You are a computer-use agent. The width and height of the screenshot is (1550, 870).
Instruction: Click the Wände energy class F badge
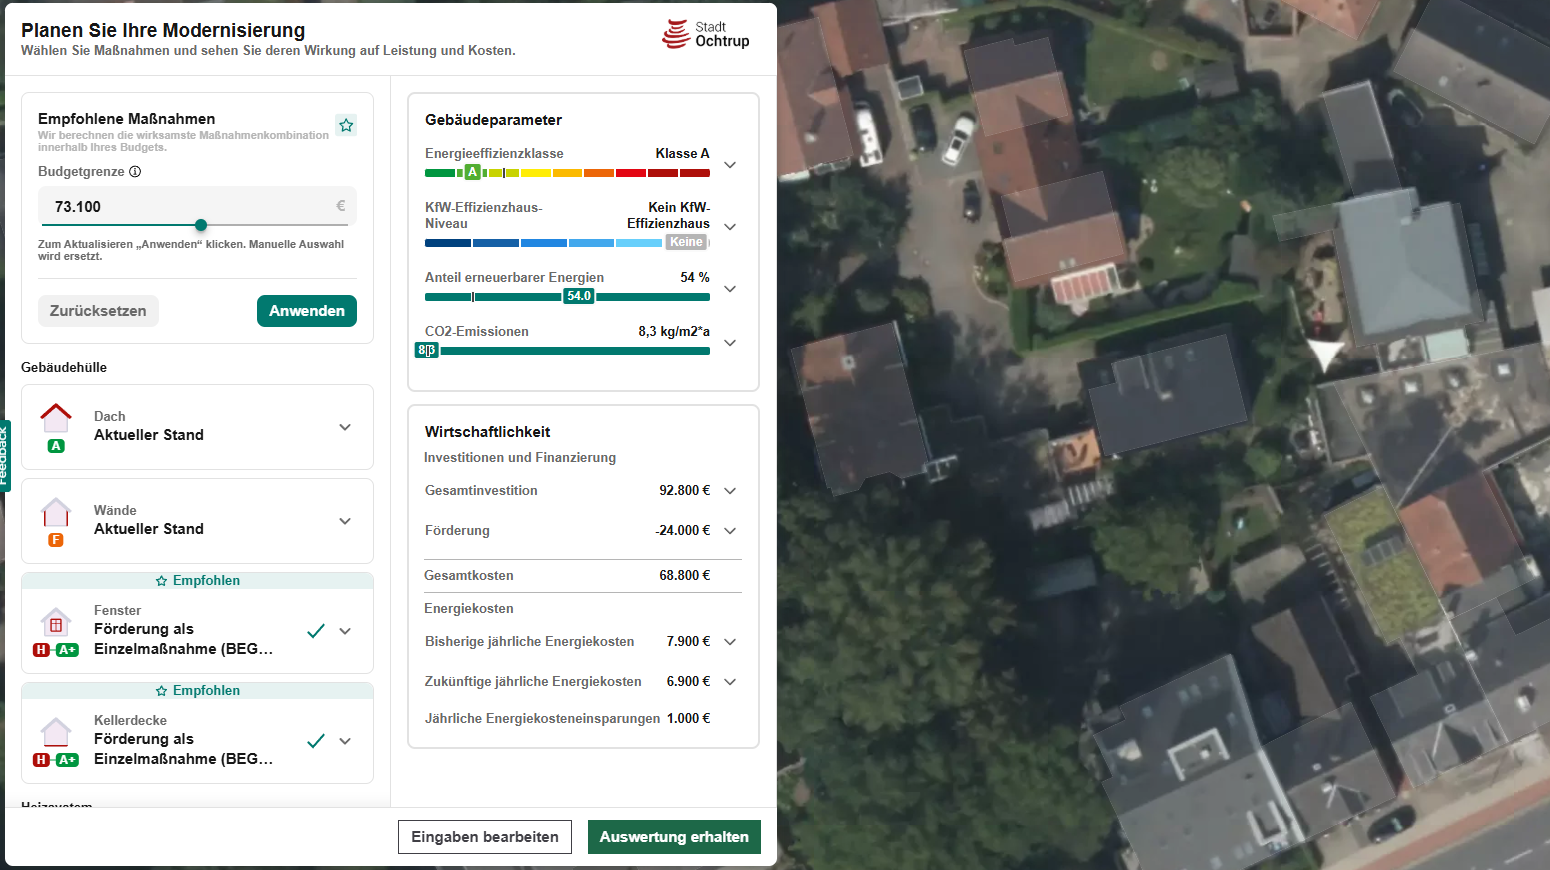point(56,540)
